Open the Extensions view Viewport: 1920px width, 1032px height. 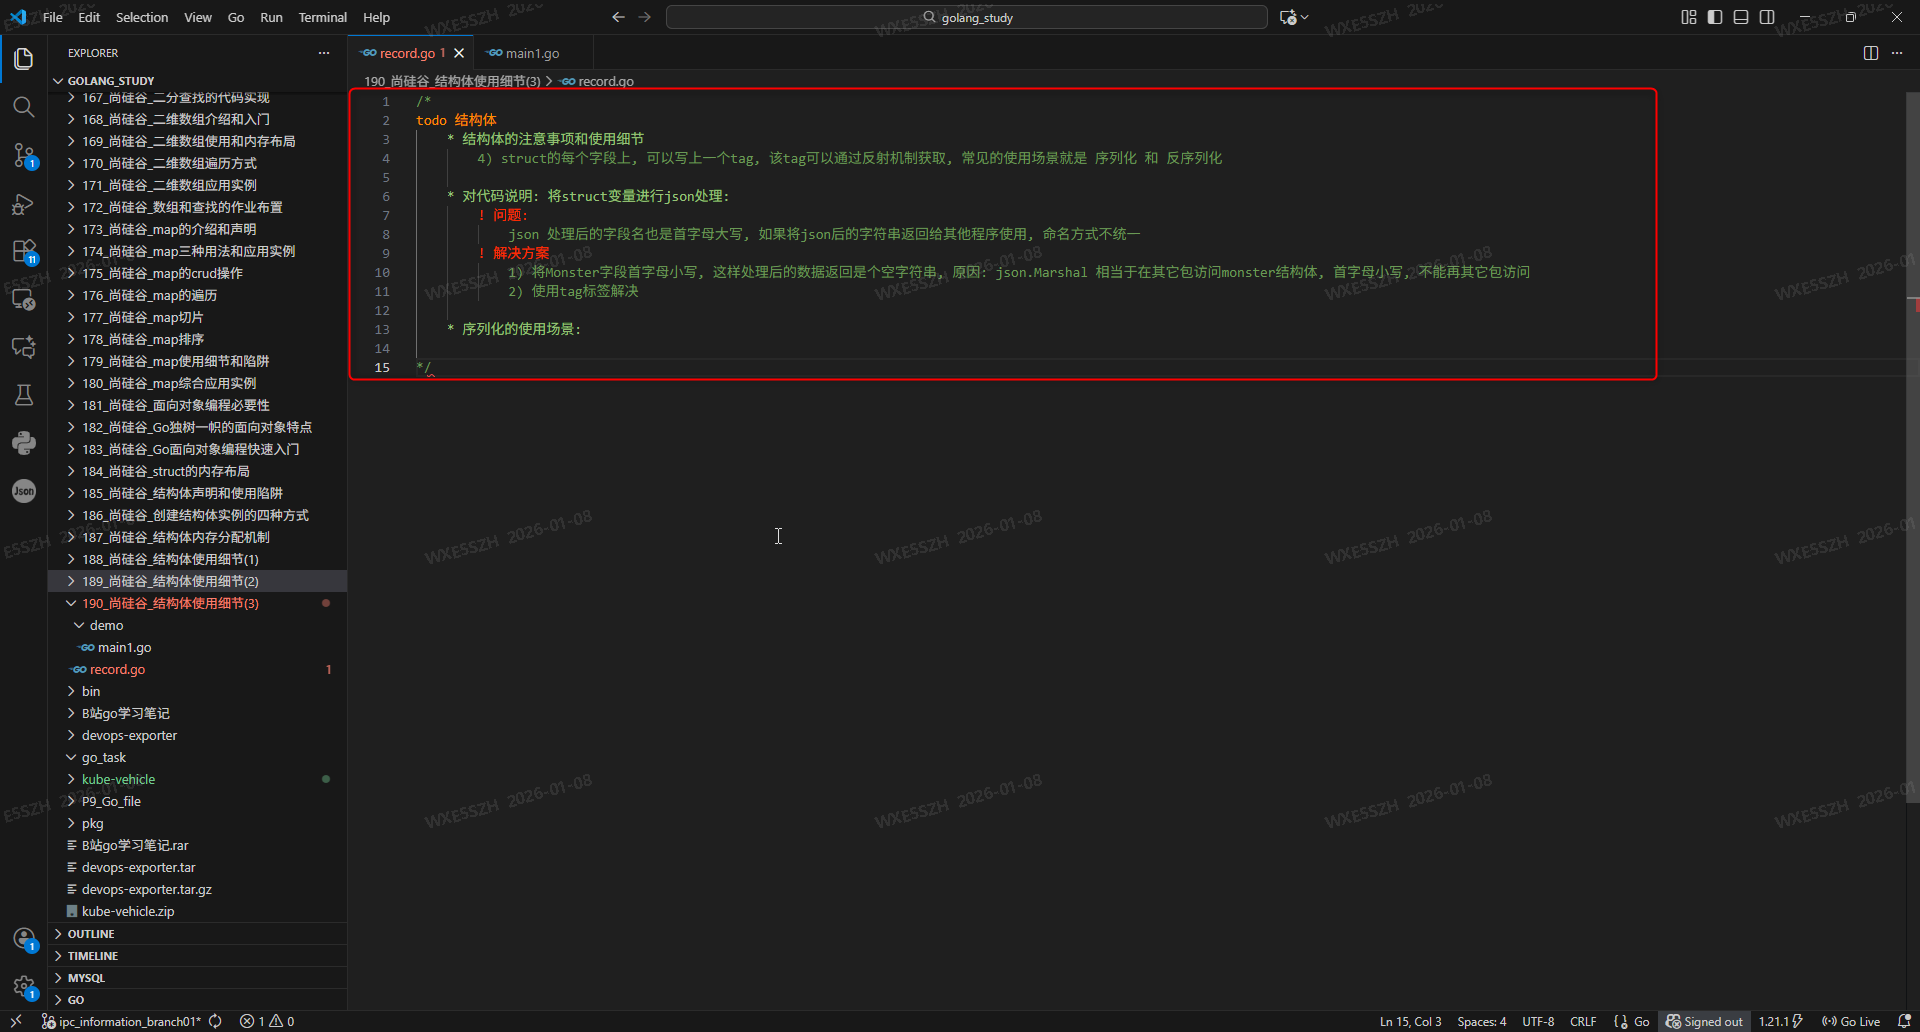point(24,251)
